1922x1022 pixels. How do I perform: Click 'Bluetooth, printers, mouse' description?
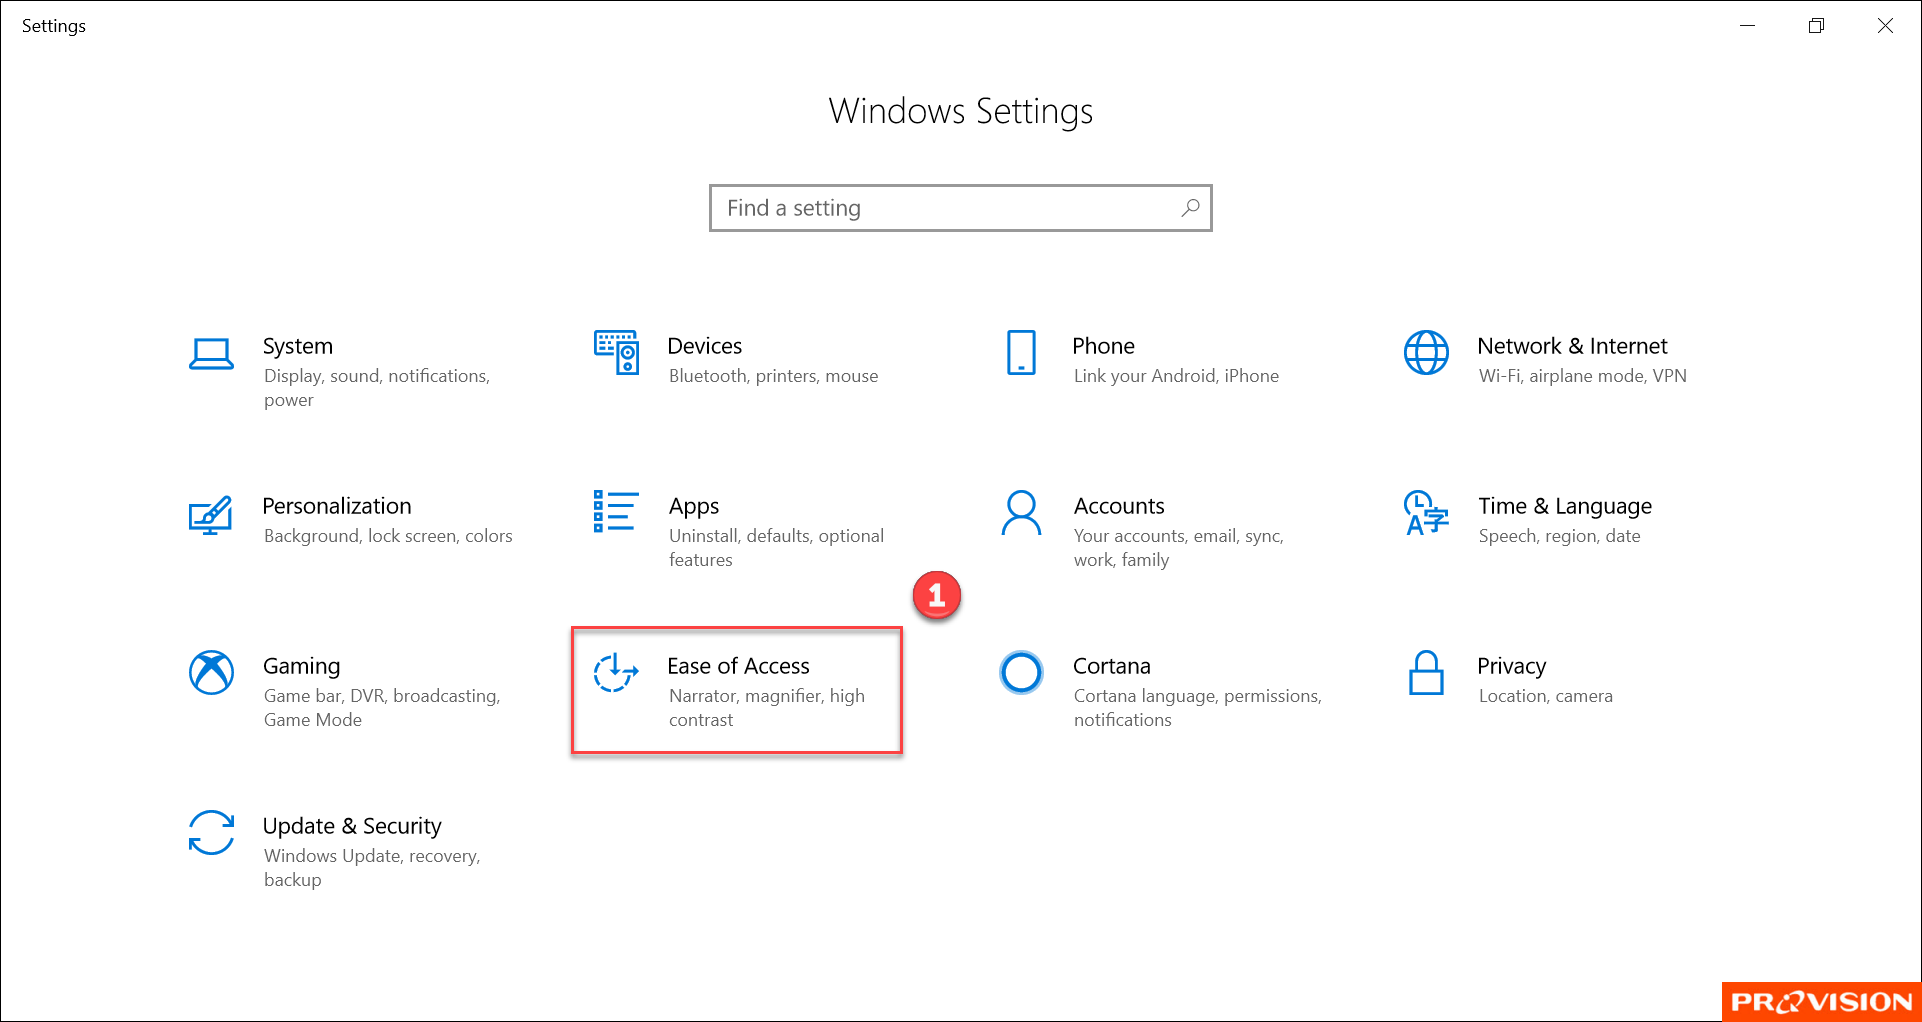click(773, 376)
